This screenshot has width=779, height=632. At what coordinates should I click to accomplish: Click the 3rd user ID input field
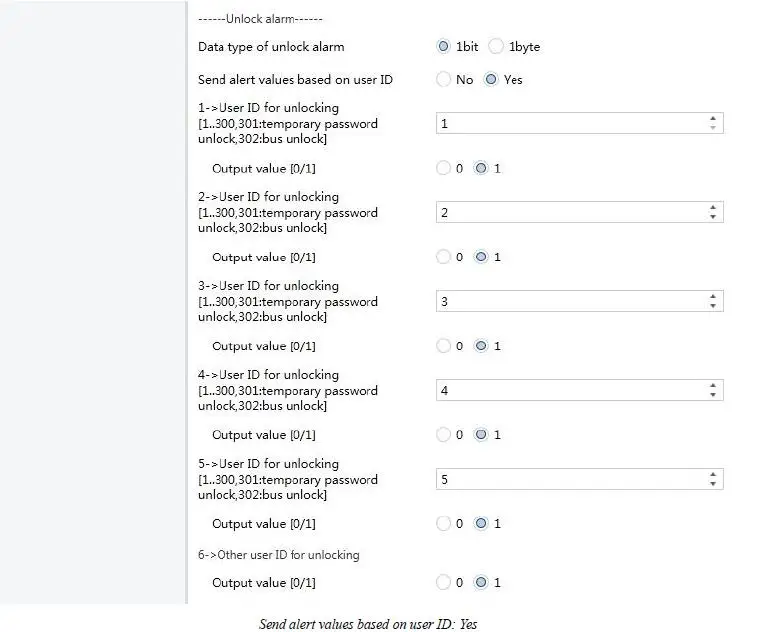coord(570,301)
